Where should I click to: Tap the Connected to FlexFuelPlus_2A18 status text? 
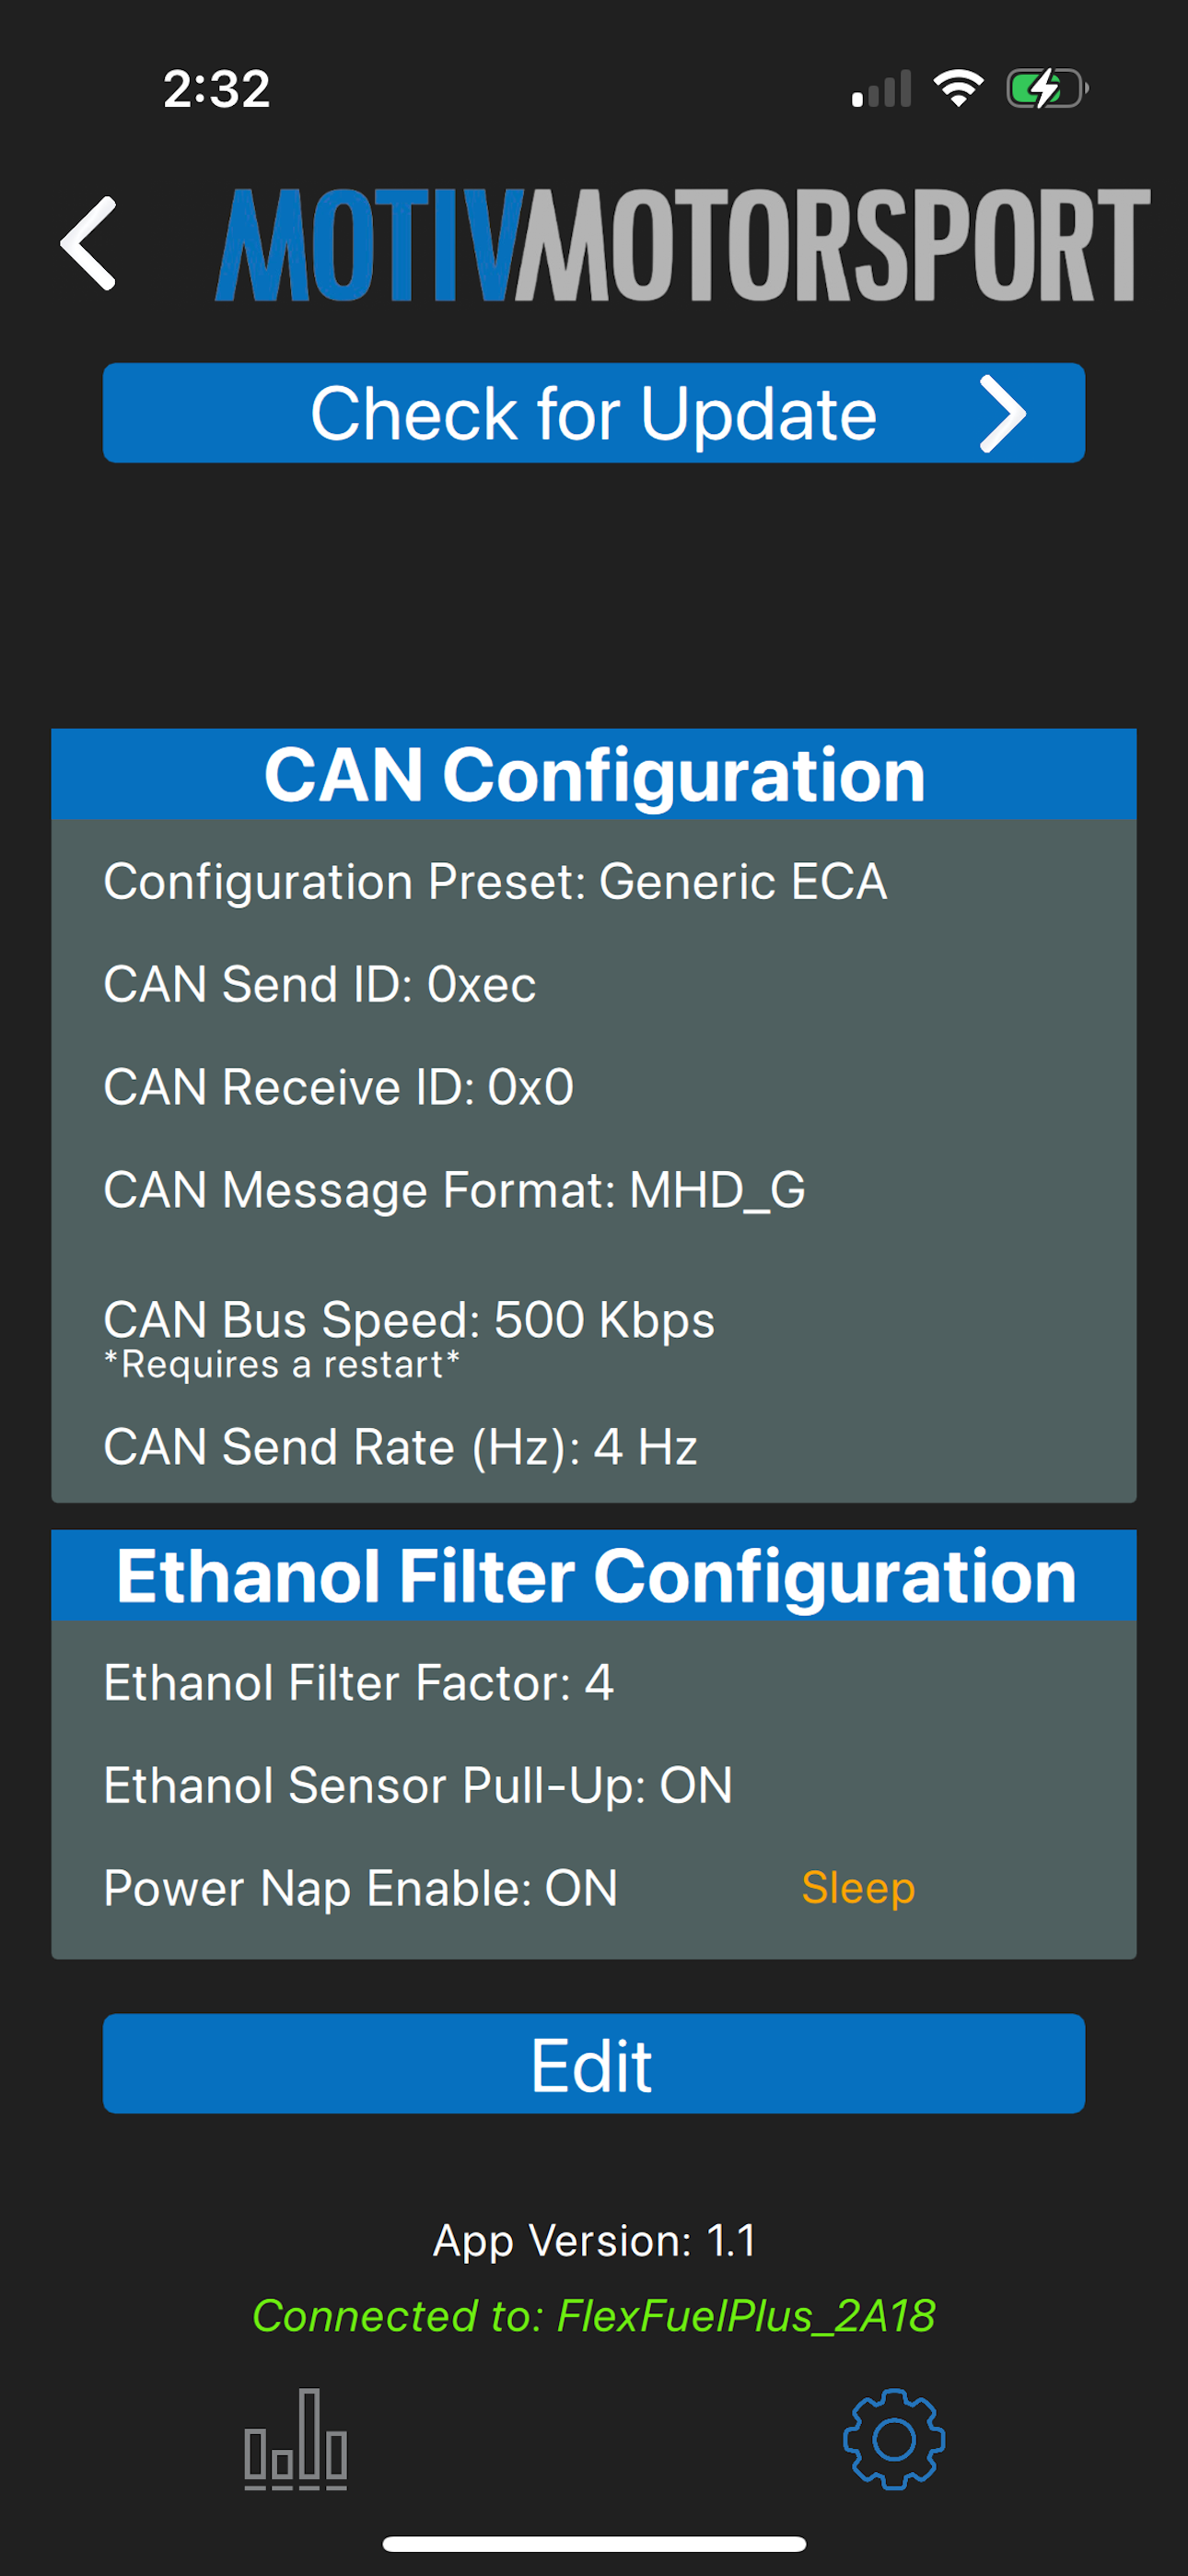click(594, 2316)
